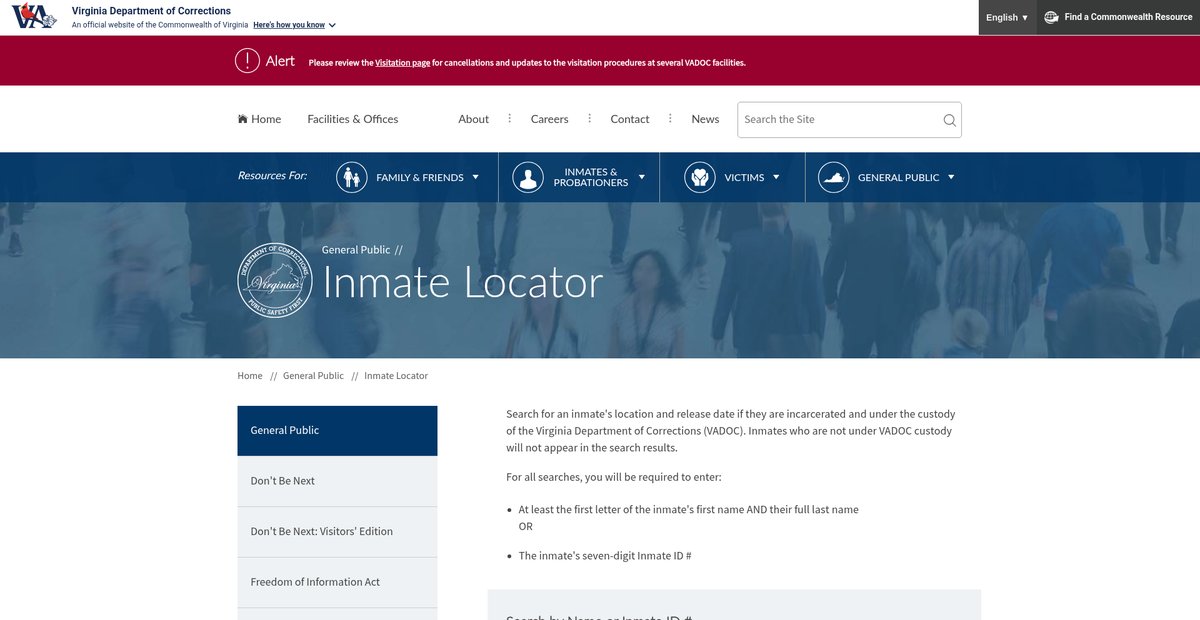Click the globe icon for Commonwealth Resource
This screenshot has height=620, width=1200.
click(1051, 17)
